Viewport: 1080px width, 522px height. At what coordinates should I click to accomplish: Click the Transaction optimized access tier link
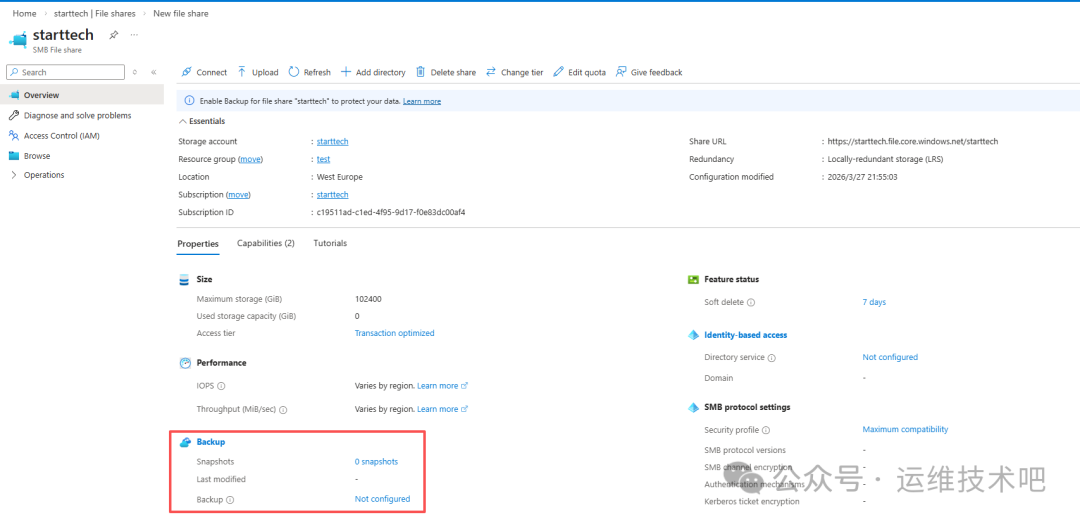395,333
